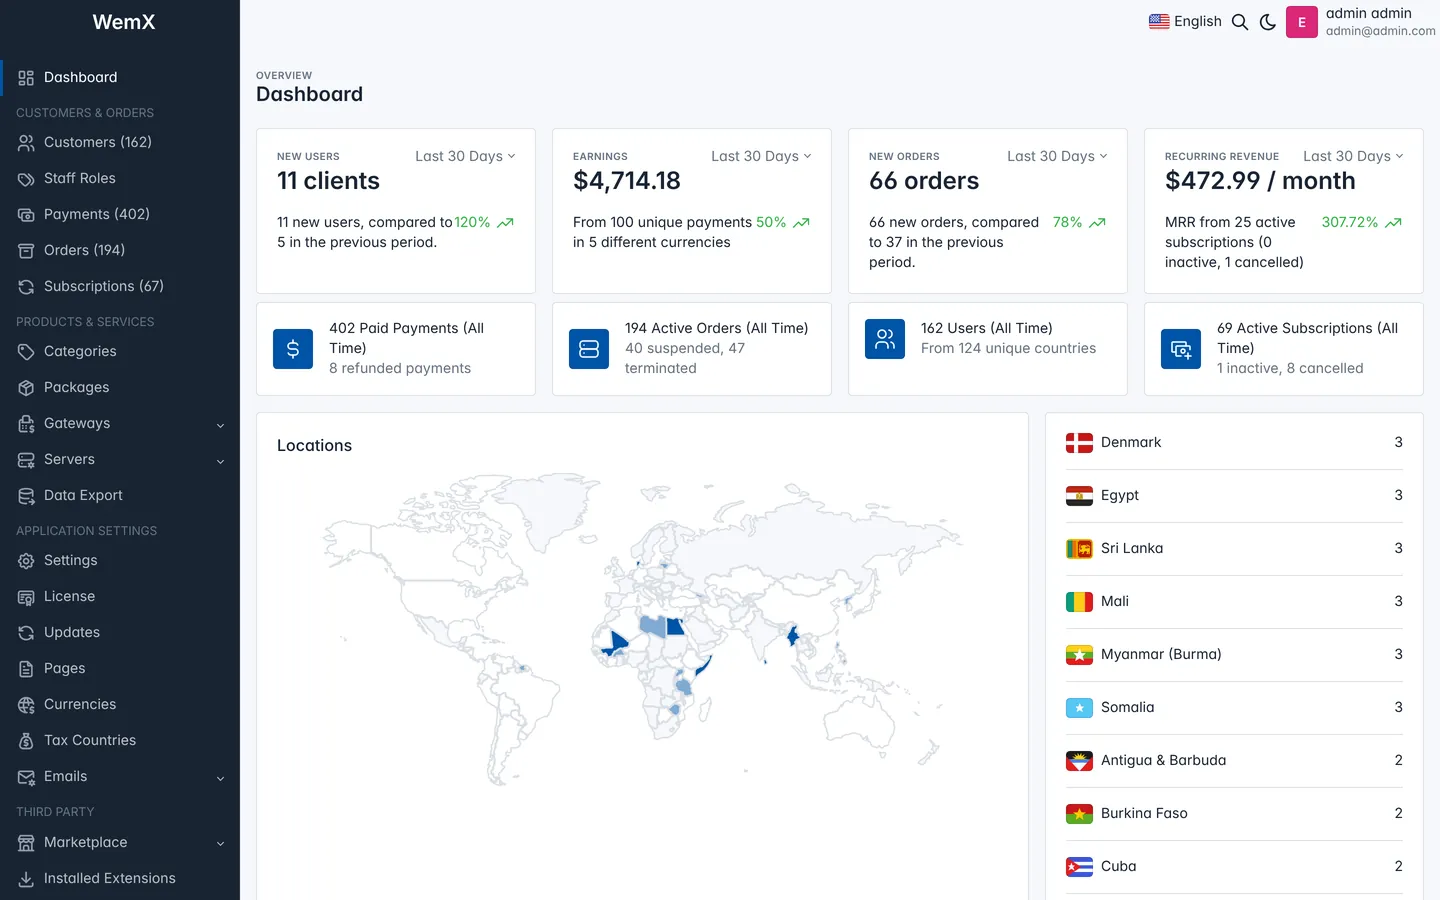Click the search magnifier icon
This screenshot has height=900, width=1440.
pos(1240,22)
